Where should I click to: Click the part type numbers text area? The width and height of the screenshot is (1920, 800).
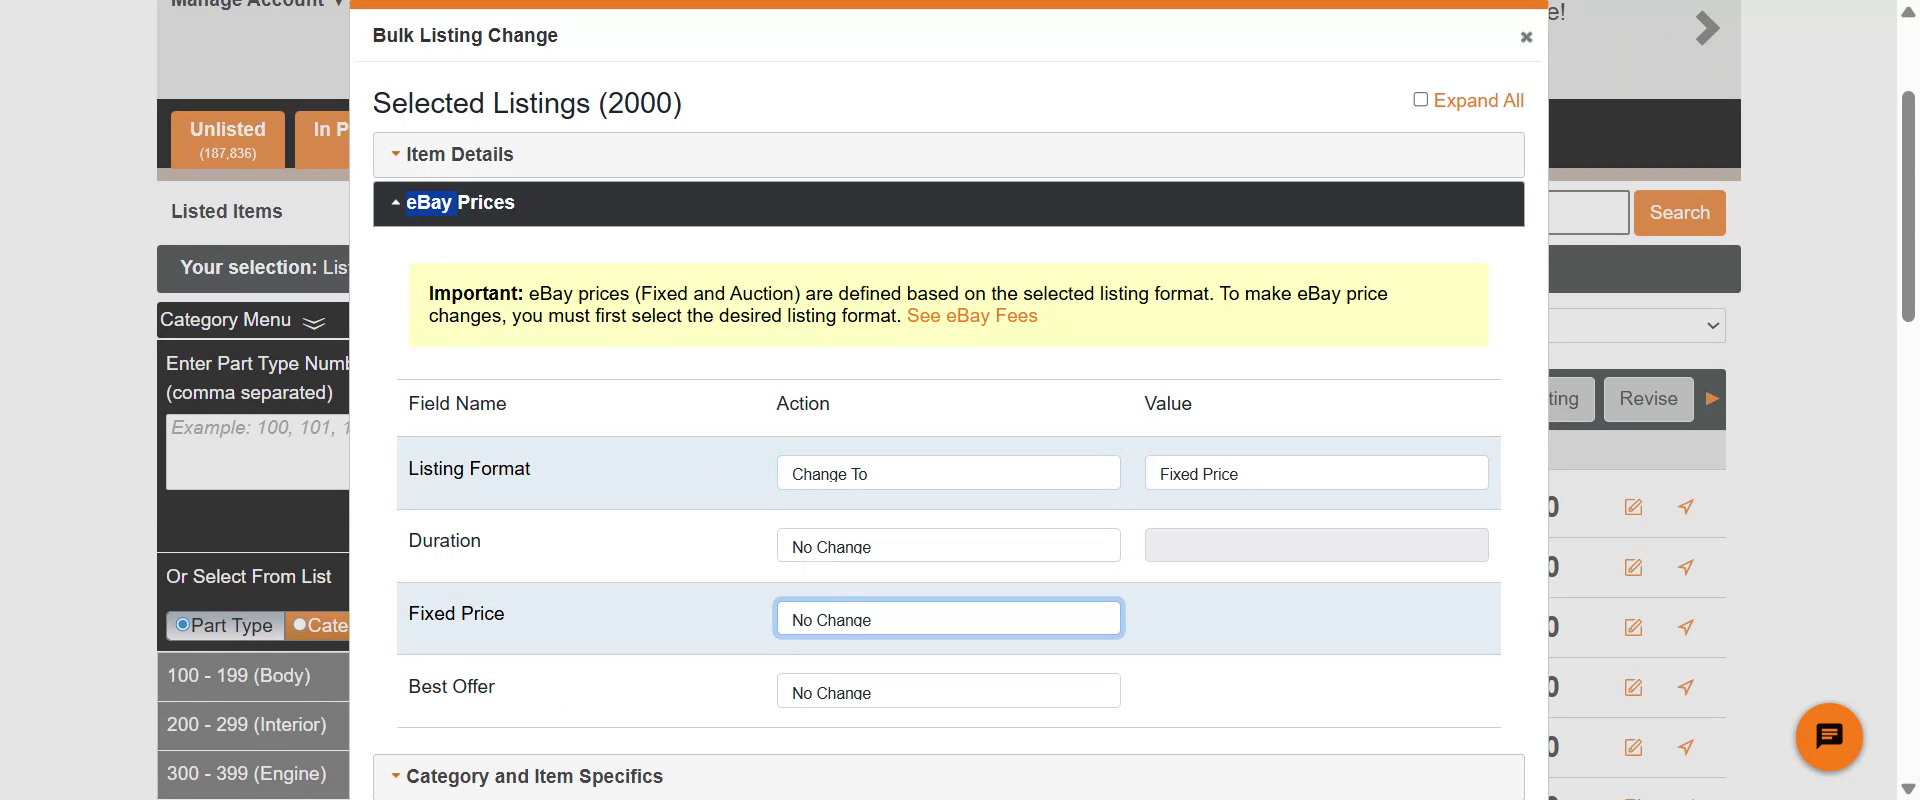tap(257, 452)
